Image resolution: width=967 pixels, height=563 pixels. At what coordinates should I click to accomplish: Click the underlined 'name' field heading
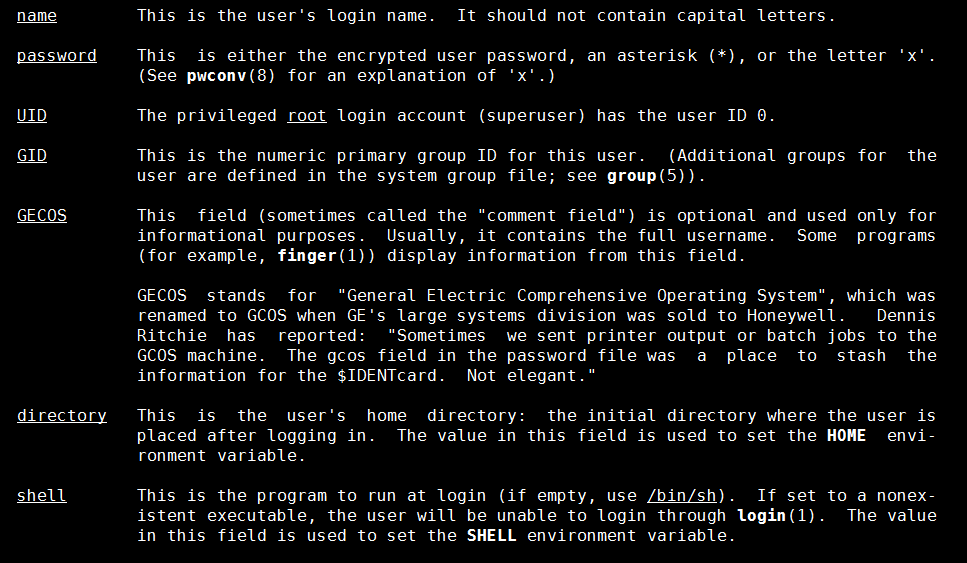click(37, 15)
